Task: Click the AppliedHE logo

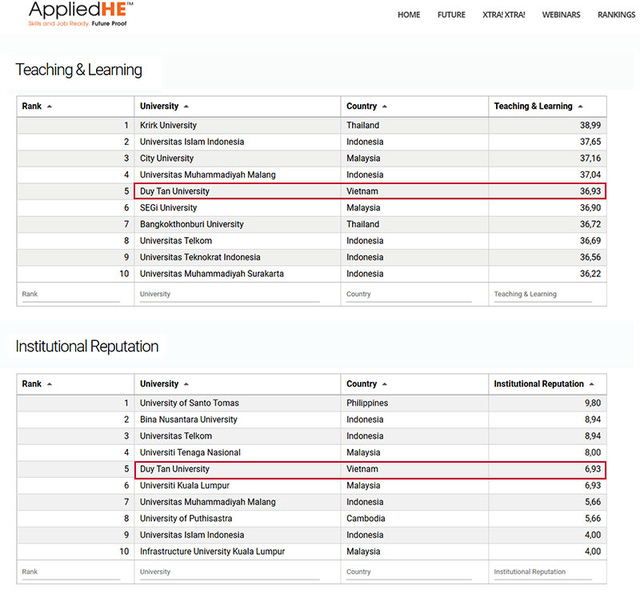Action: click(x=80, y=14)
